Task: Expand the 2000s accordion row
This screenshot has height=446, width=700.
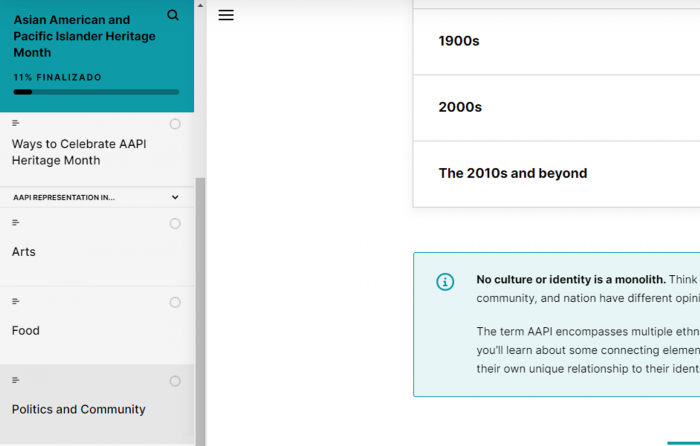Action: (x=556, y=108)
